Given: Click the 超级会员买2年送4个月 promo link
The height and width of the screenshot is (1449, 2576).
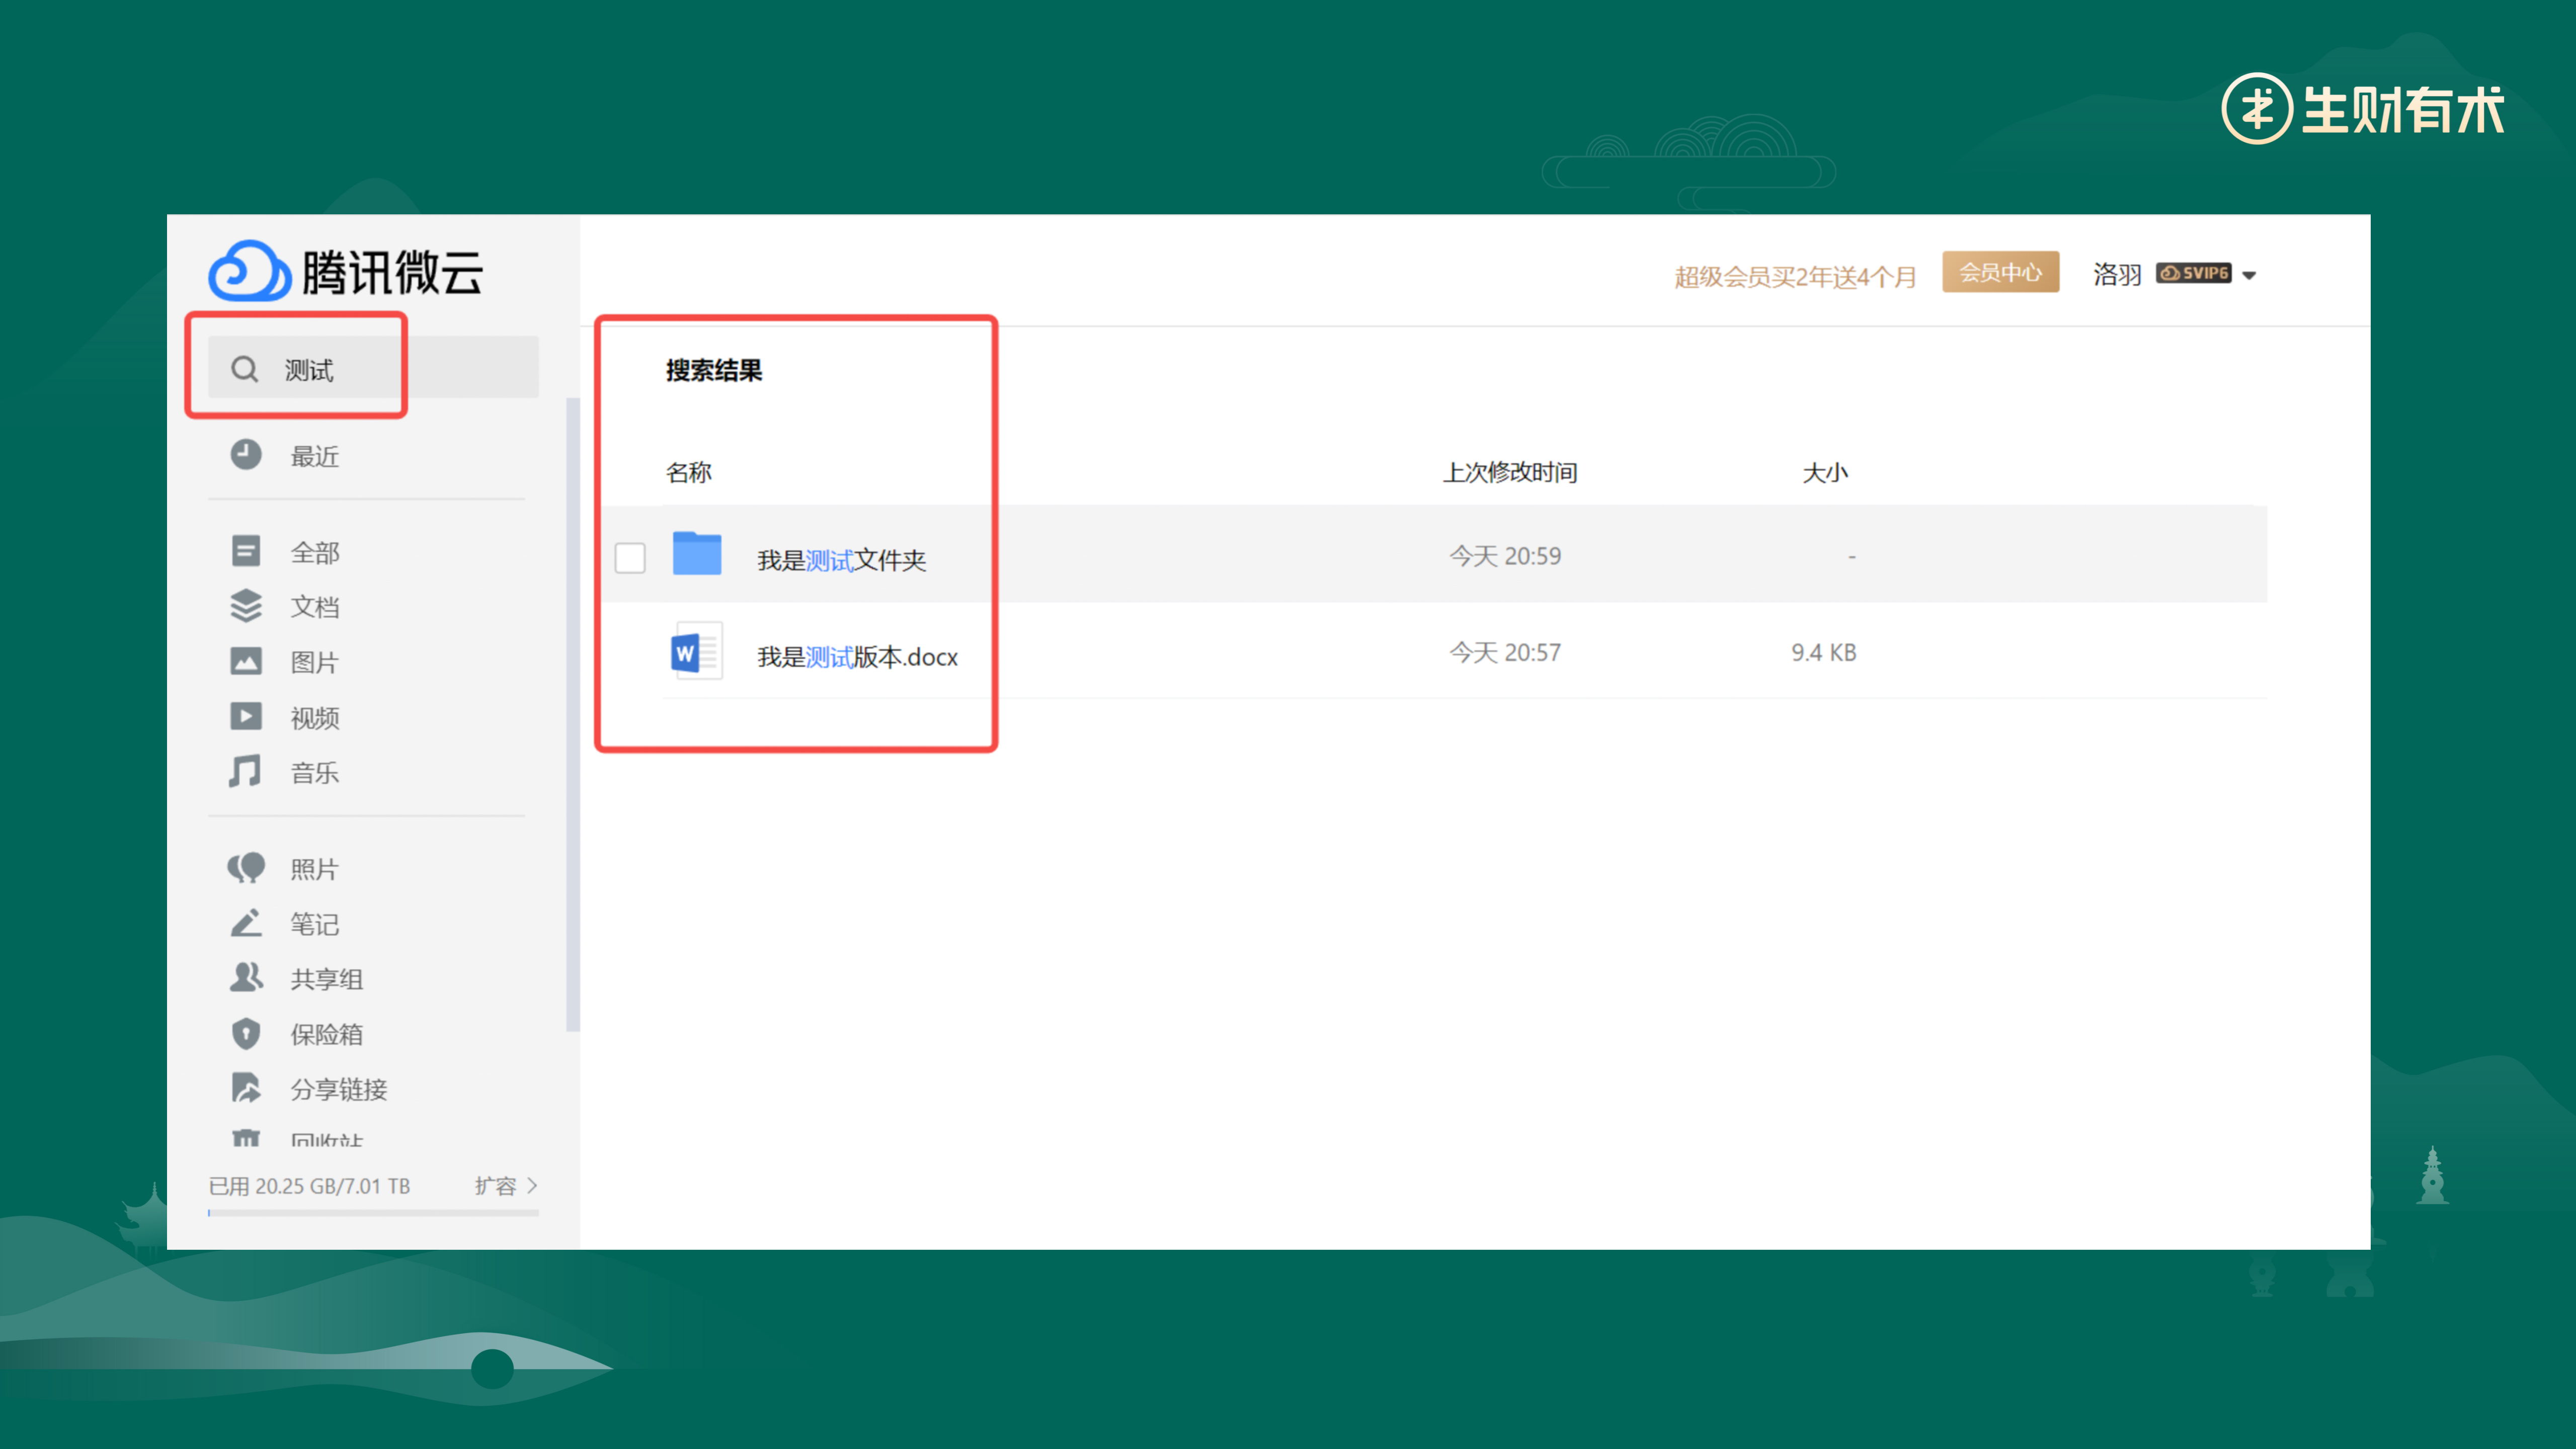Looking at the screenshot, I should tap(1795, 276).
